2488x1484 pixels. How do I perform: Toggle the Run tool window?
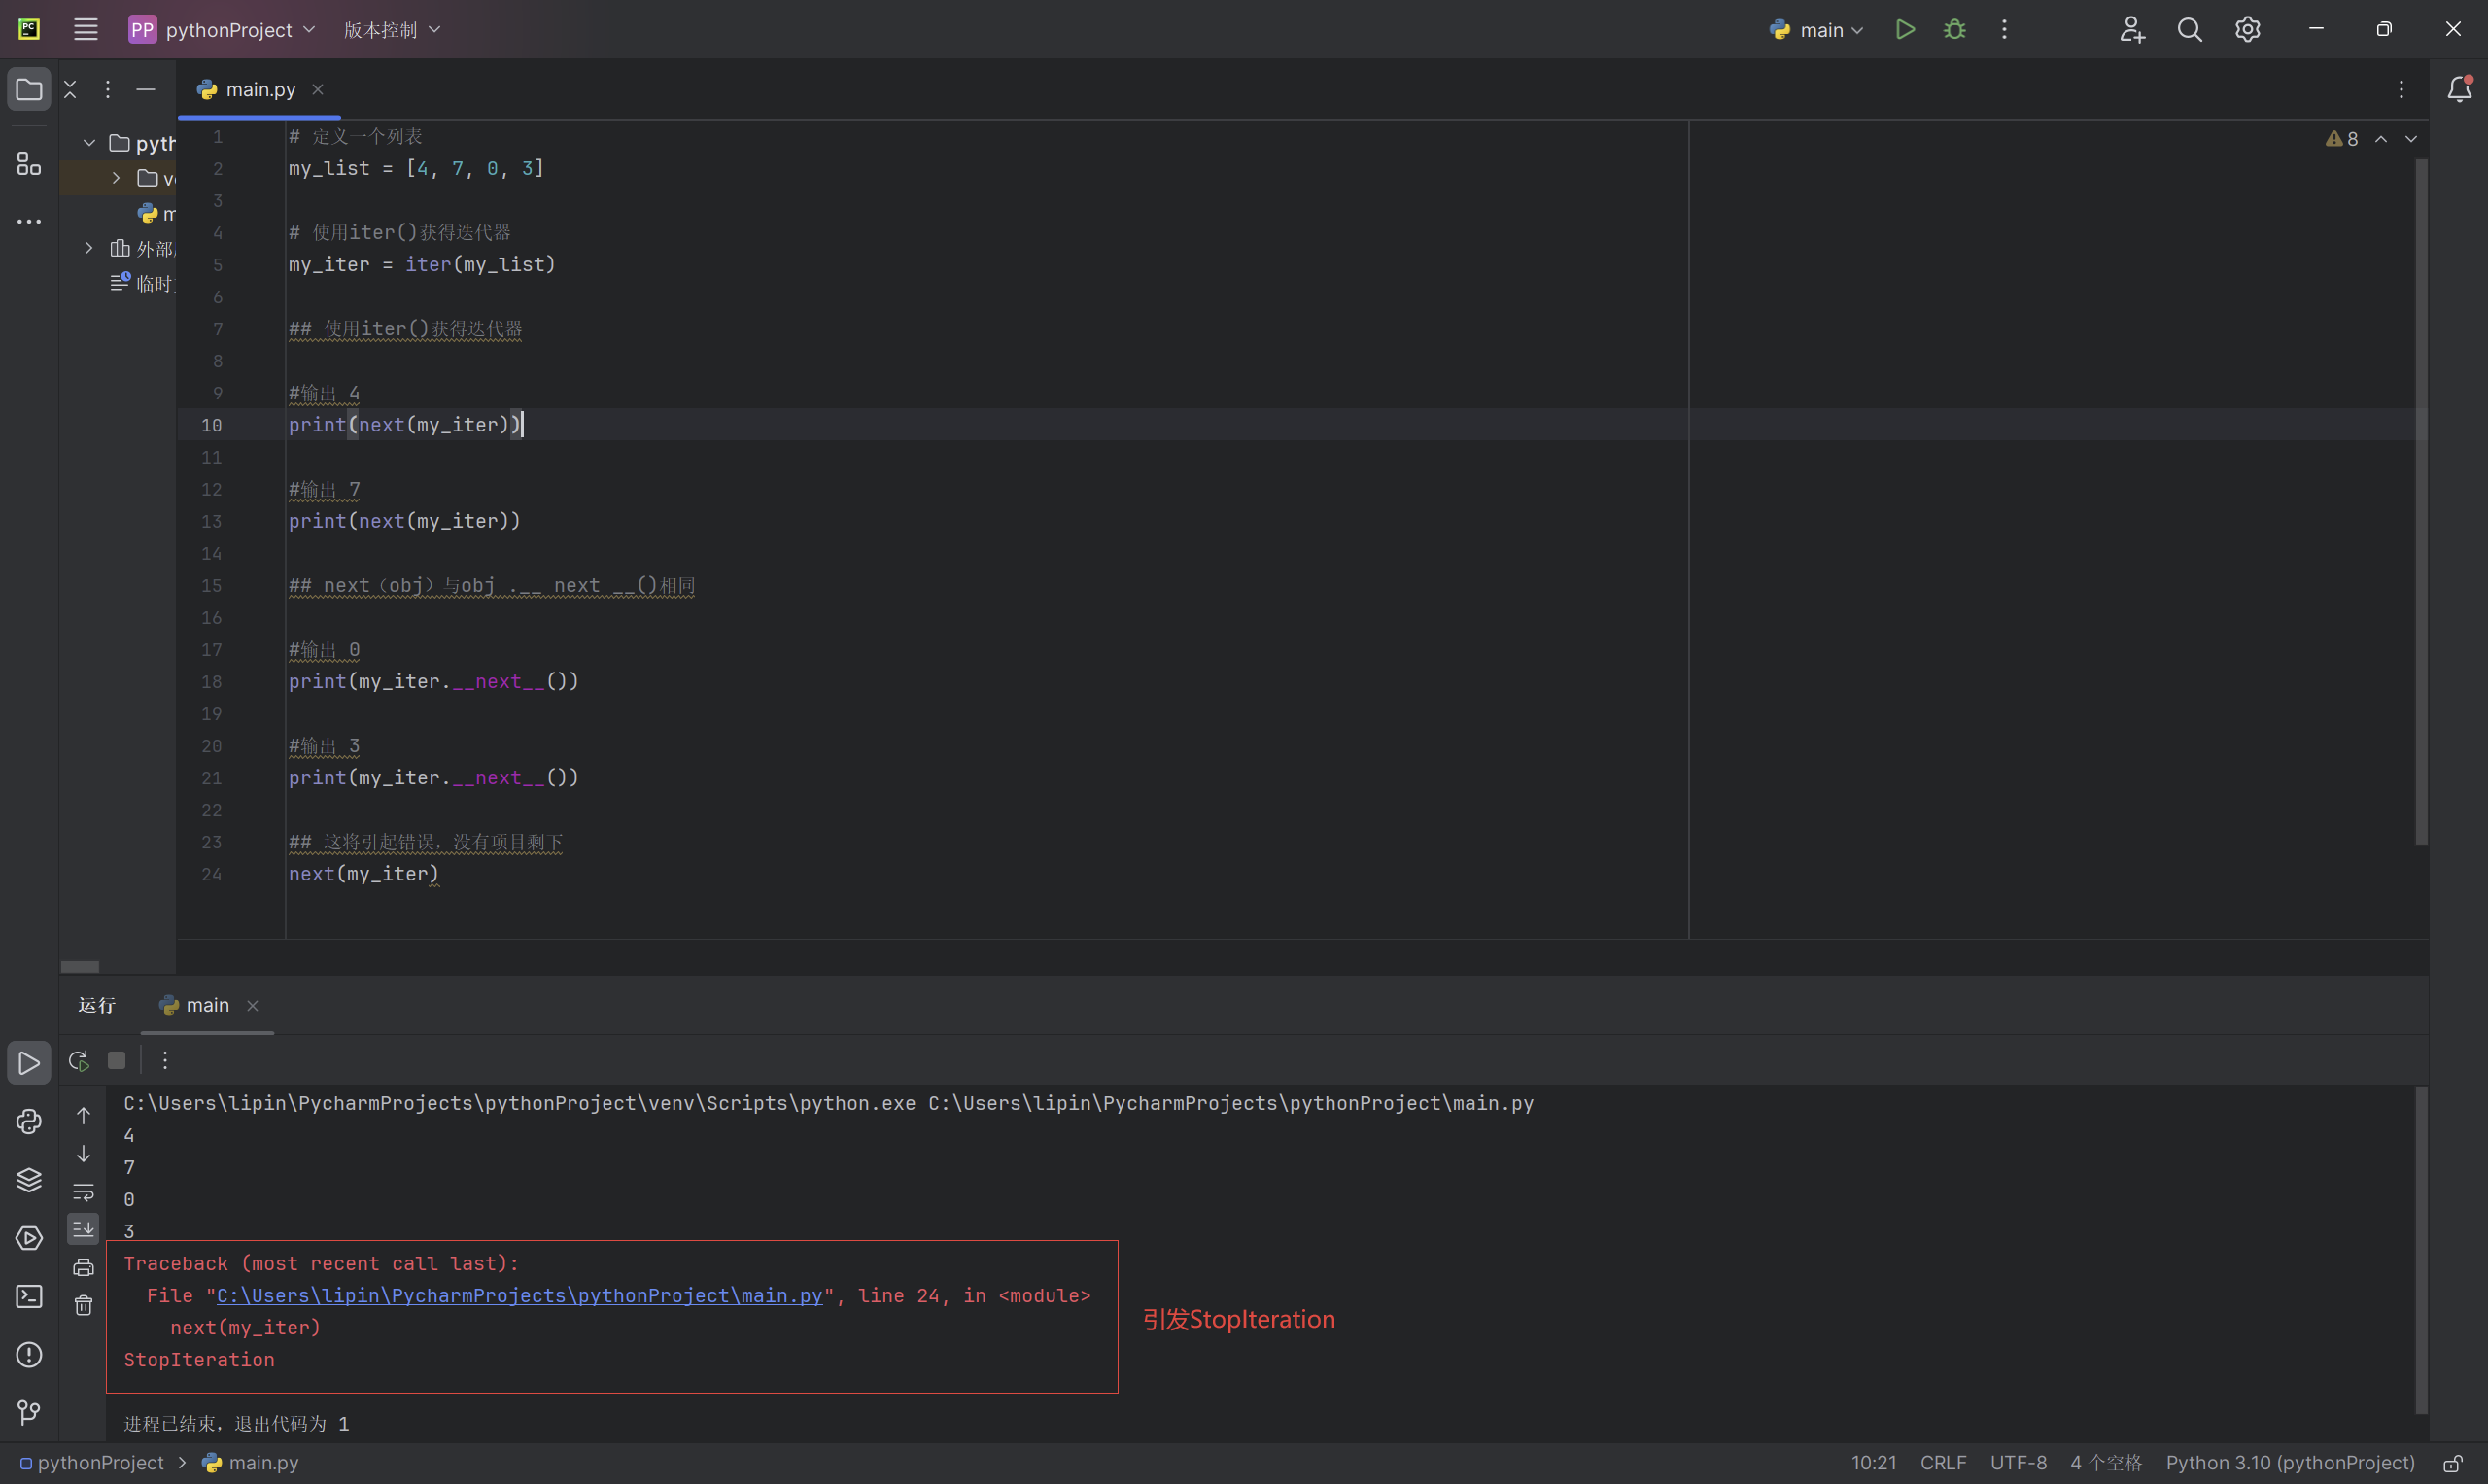[x=29, y=1062]
